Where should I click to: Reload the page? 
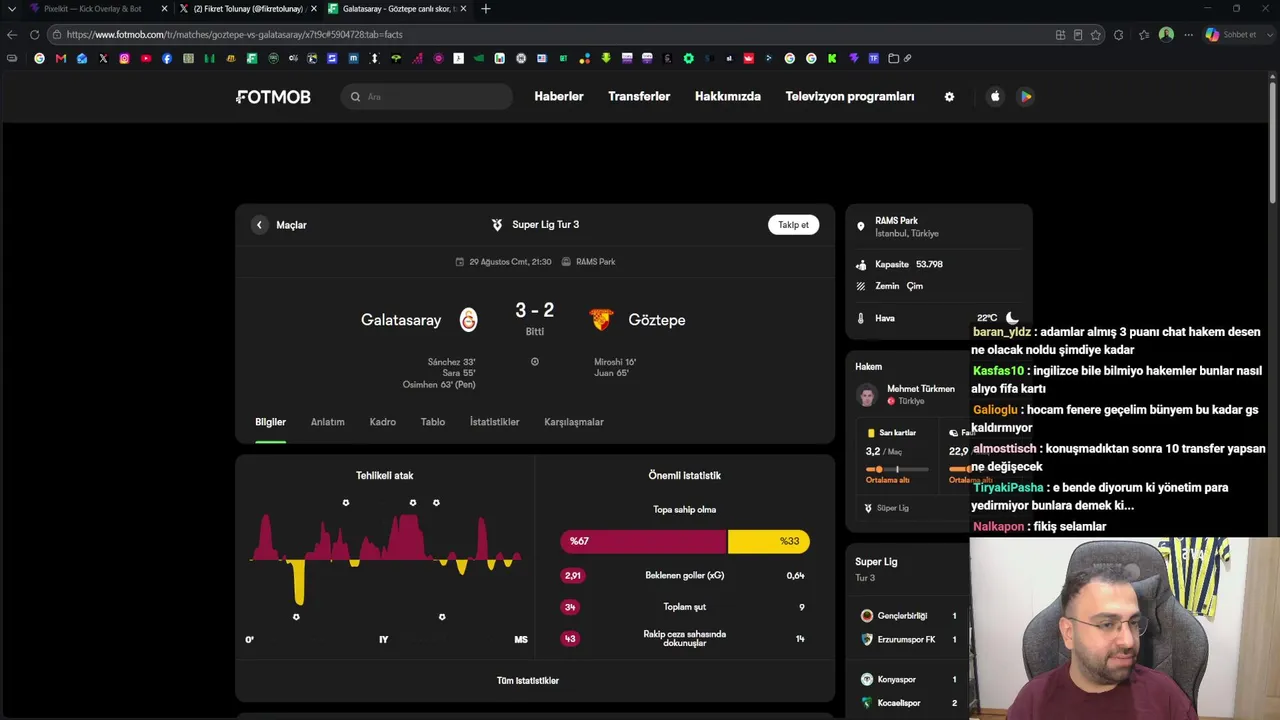point(34,34)
